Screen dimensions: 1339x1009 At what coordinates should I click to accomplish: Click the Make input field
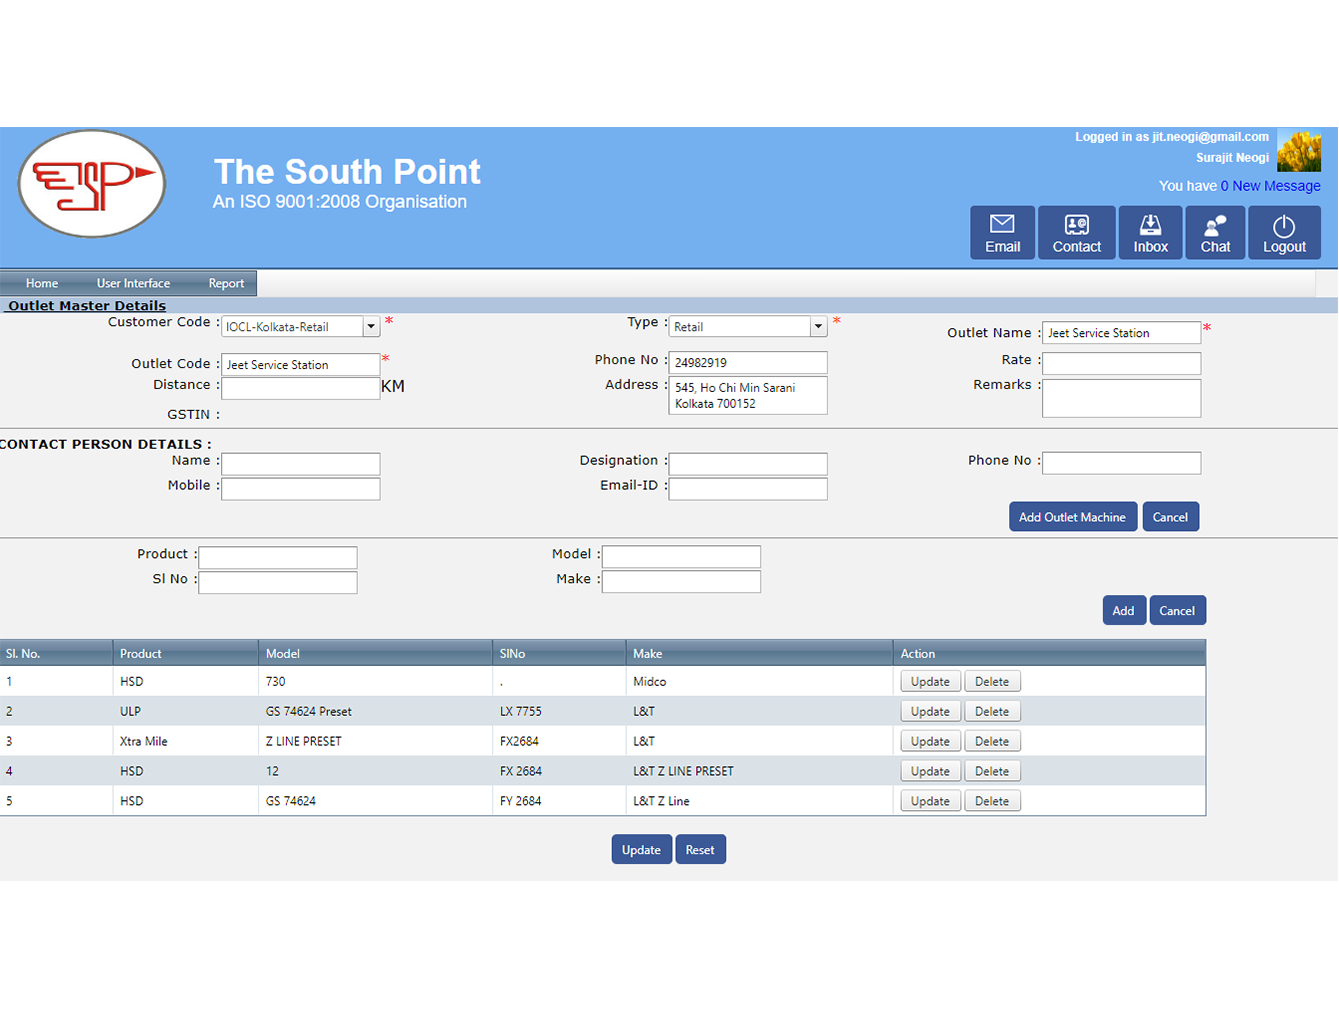tap(681, 582)
